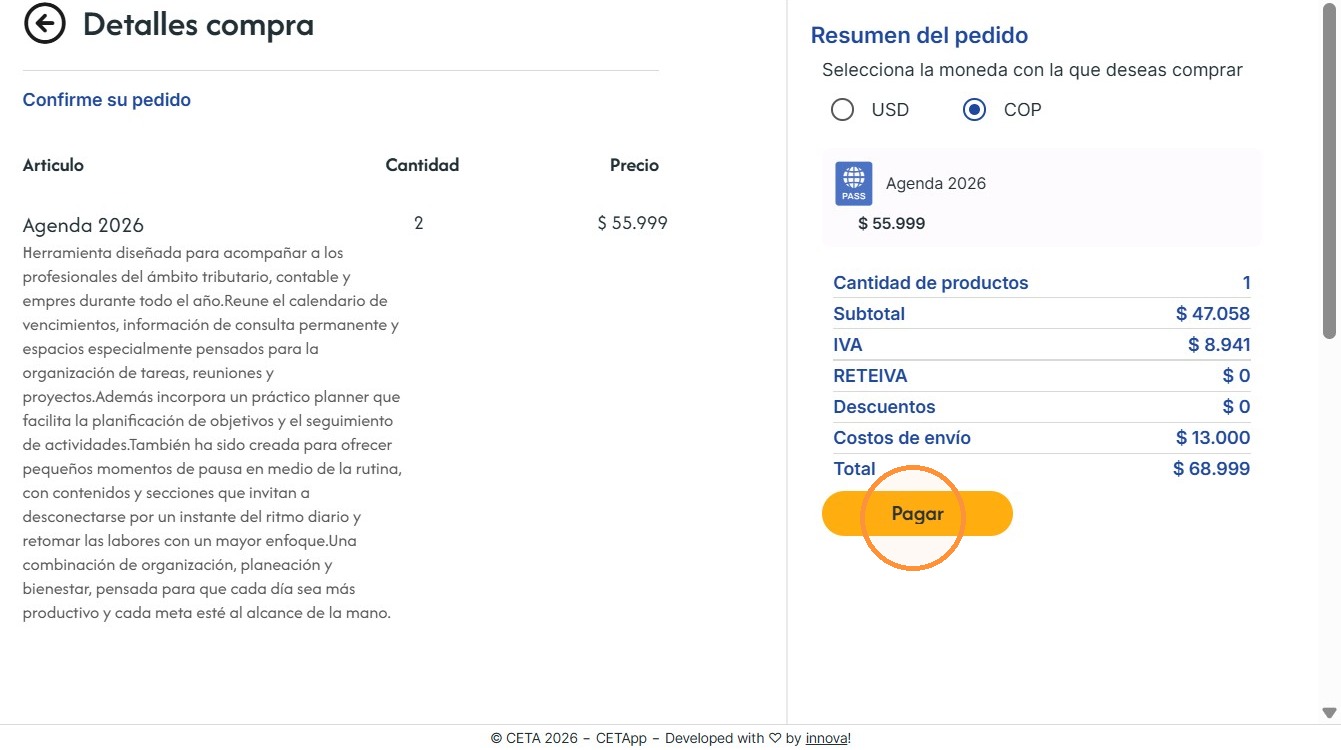Click the Detalles compra heading

click(198, 24)
